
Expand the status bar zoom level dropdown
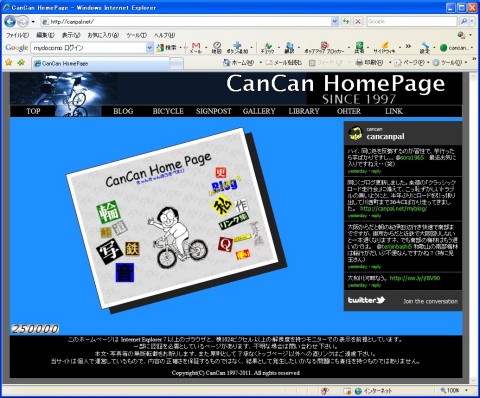coord(466,390)
